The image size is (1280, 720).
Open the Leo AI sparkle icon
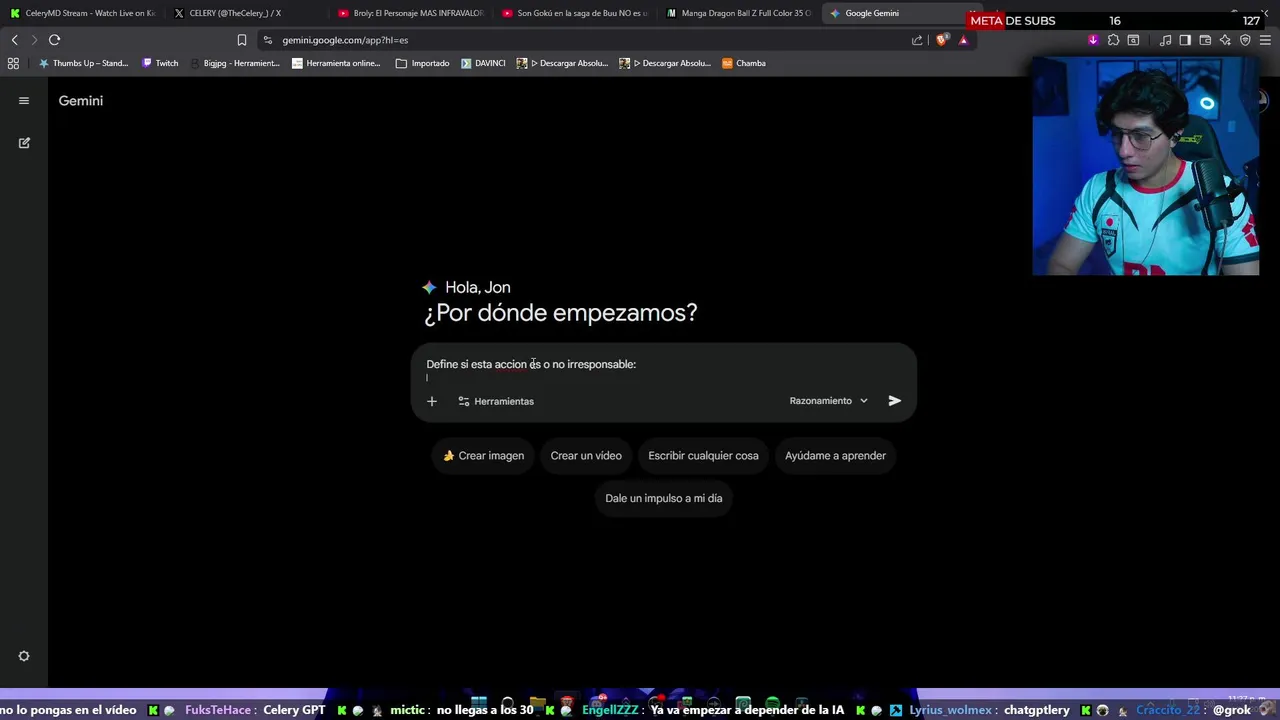1225,40
